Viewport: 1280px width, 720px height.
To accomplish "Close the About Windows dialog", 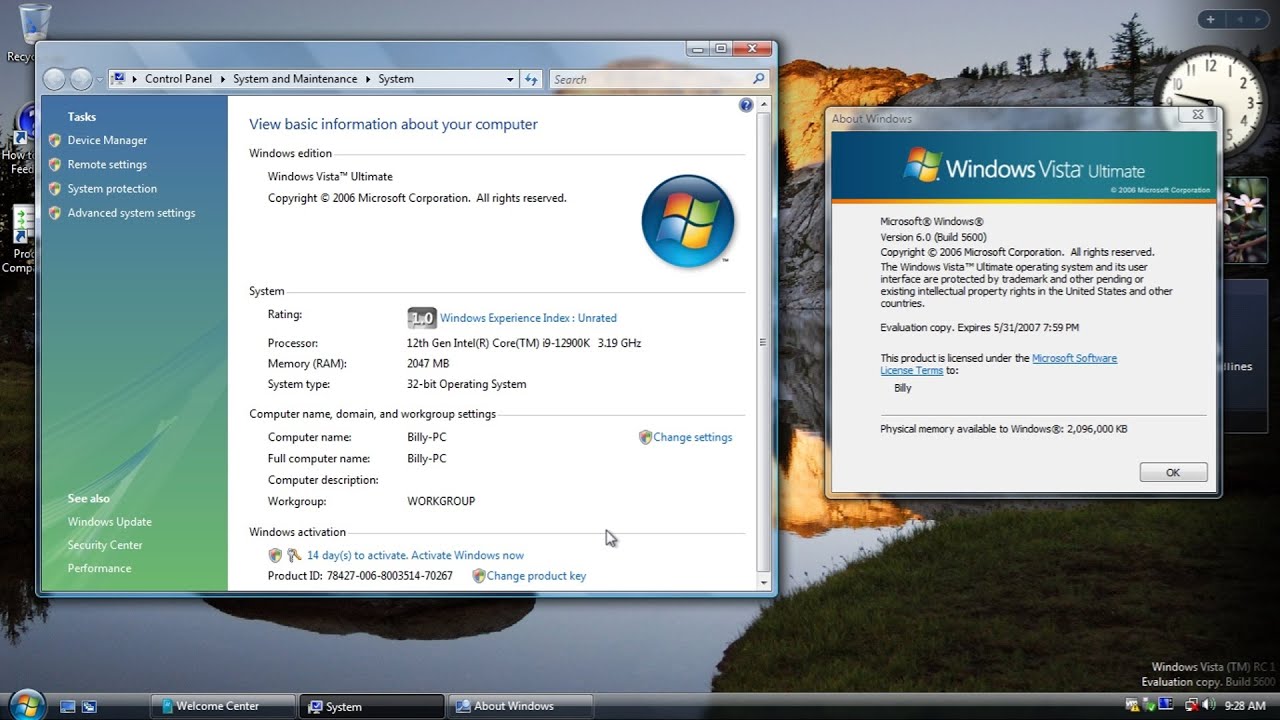I will pos(1197,115).
